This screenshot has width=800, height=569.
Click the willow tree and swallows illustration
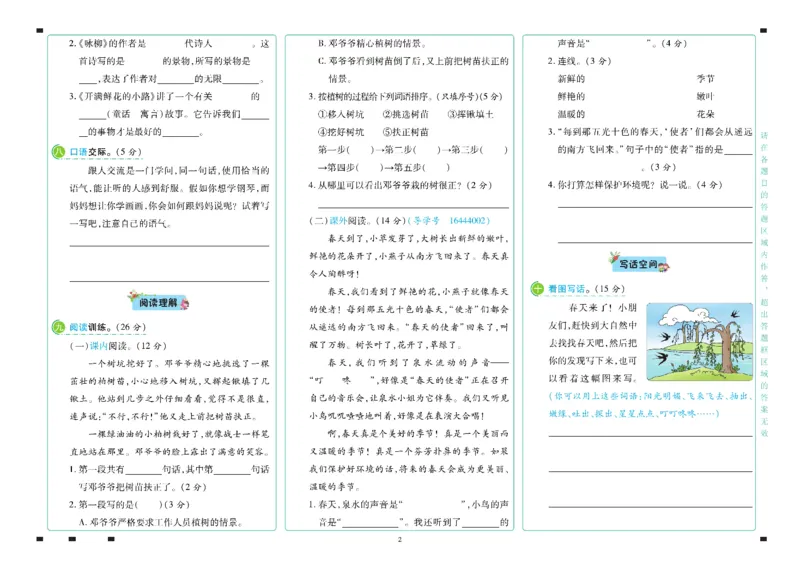[699, 341]
